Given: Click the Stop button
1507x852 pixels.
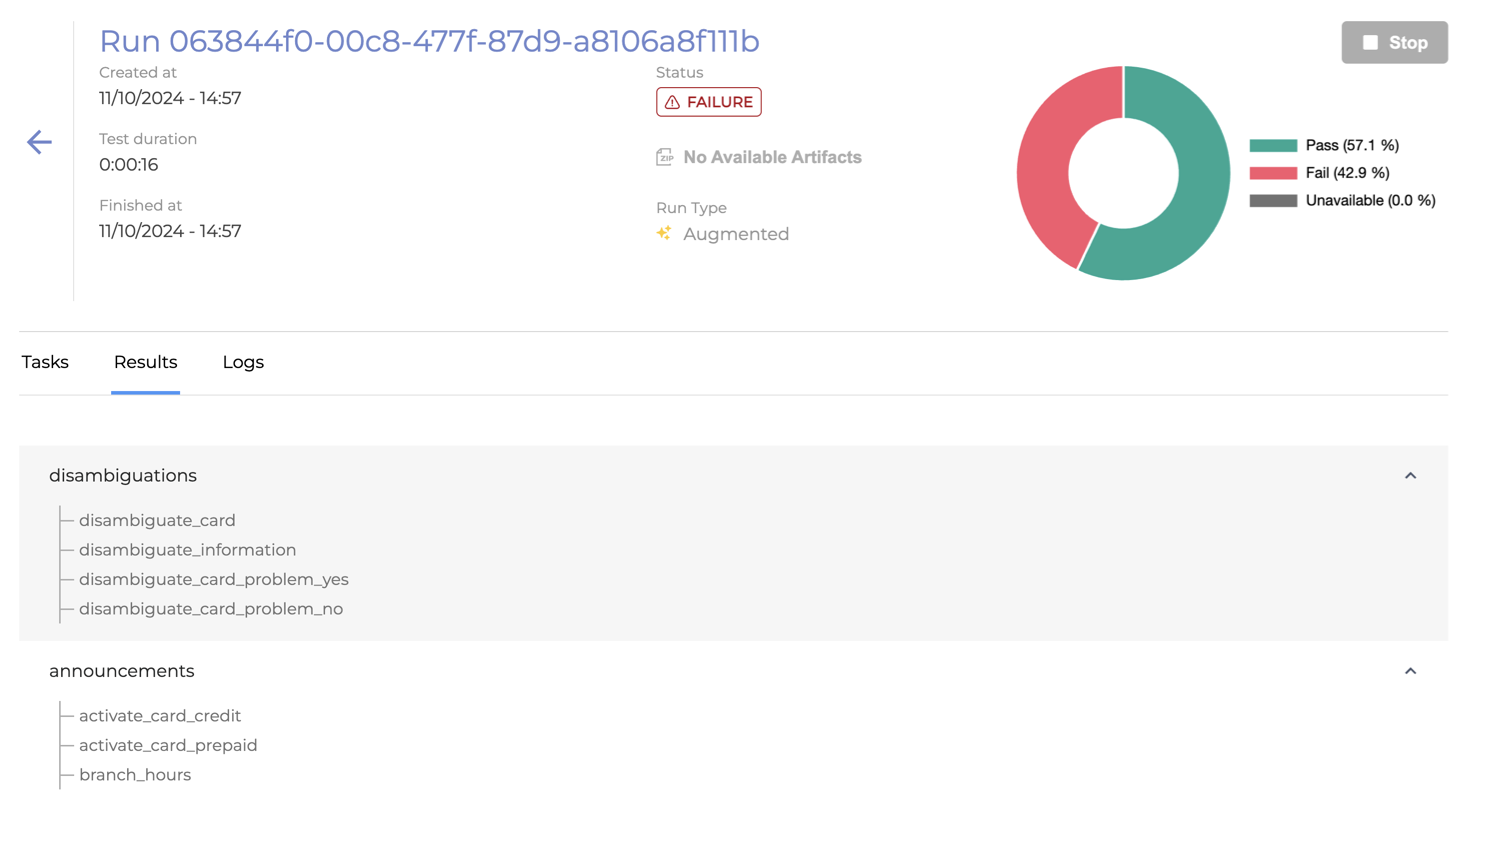Looking at the screenshot, I should 1394,42.
